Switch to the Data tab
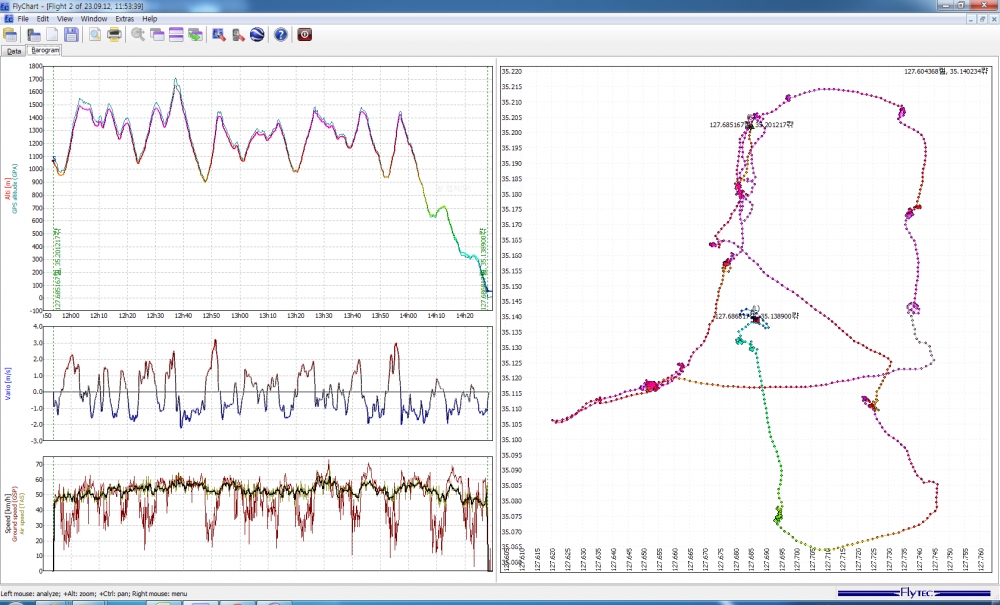Viewport: 1000px width, 605px height. (14, 51)
